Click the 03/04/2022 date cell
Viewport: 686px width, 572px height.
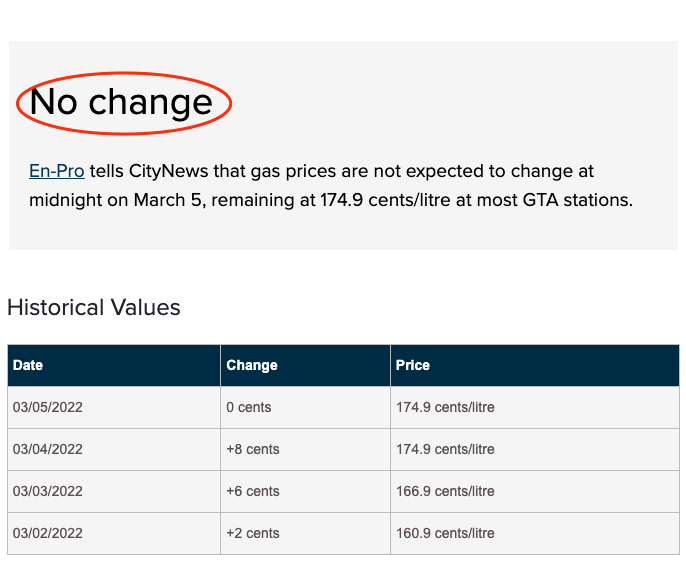(114, 449)
